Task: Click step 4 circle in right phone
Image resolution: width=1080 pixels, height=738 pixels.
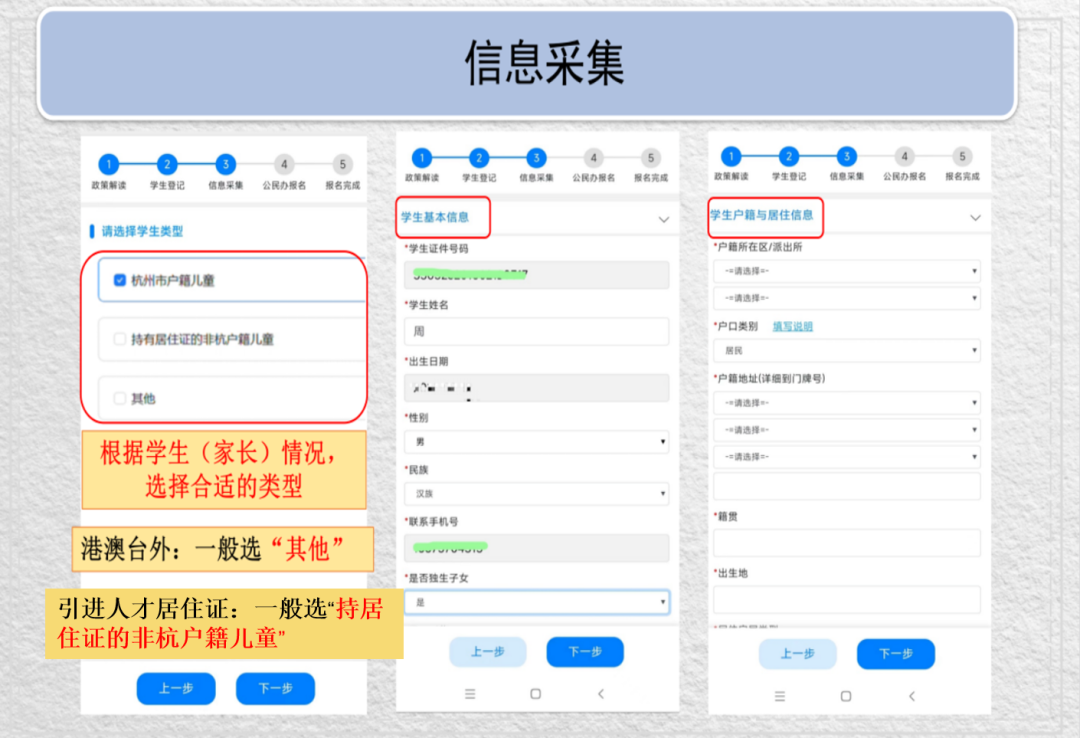Action: (904, 156)
